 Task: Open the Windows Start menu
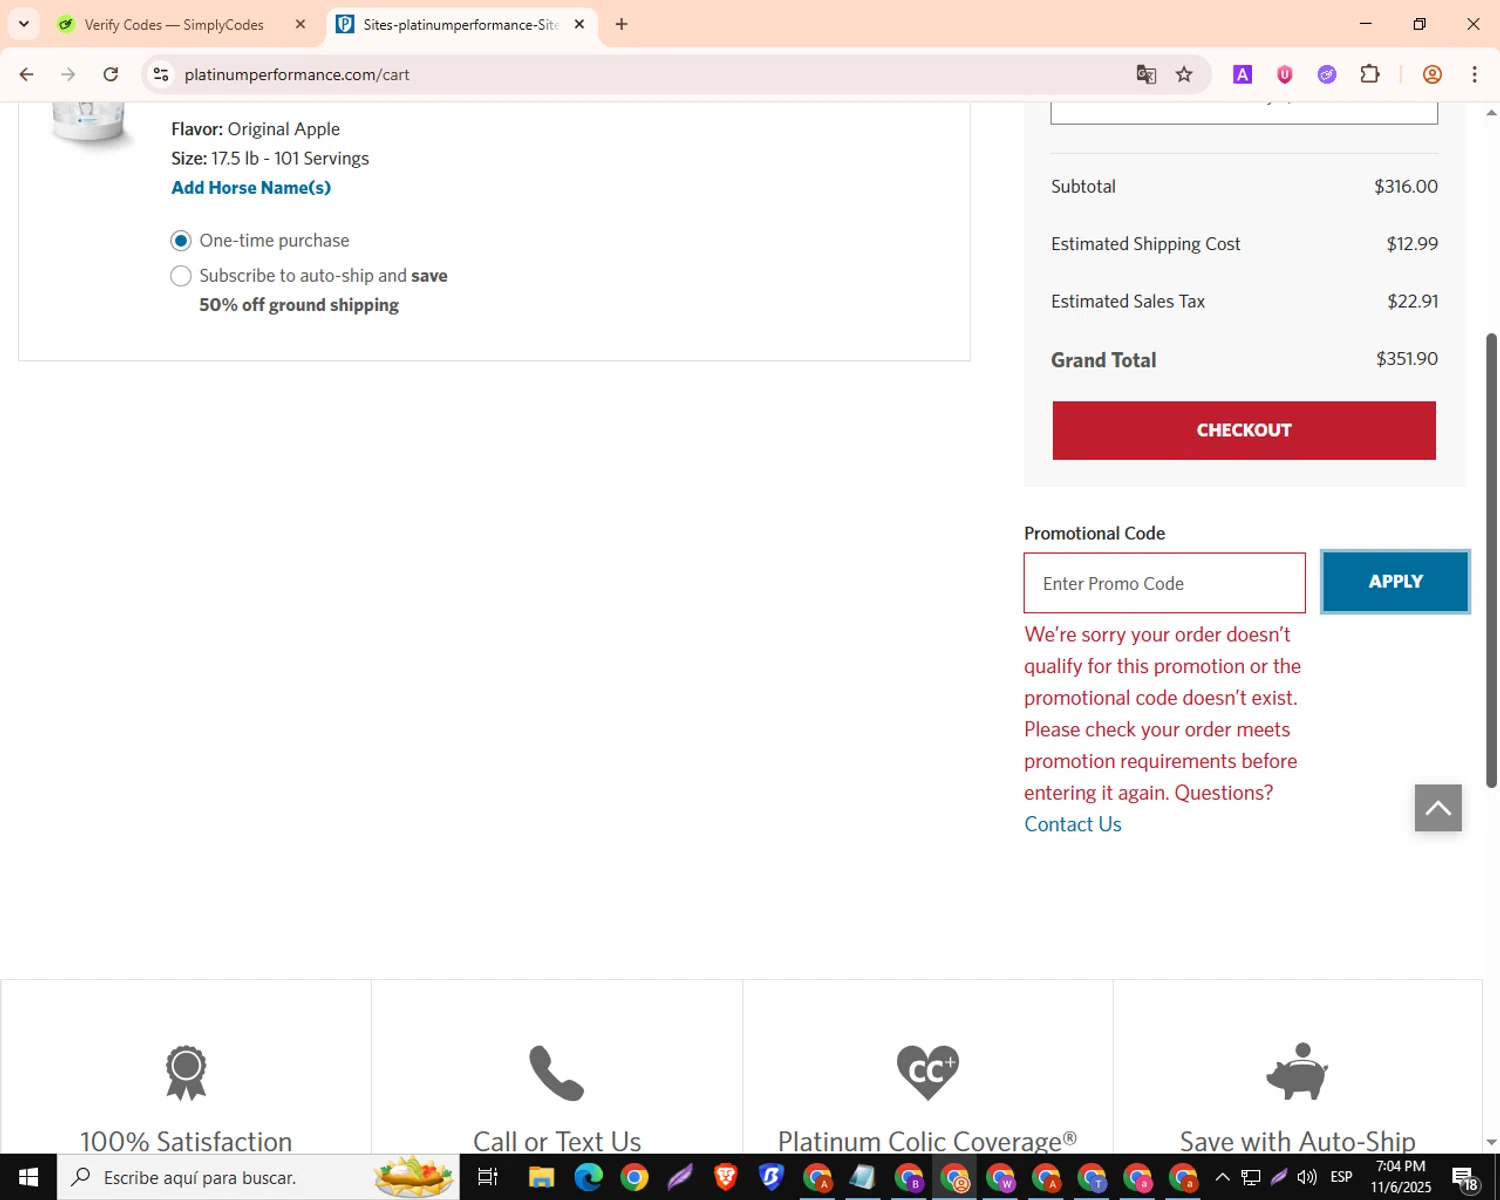[28, 1177]
